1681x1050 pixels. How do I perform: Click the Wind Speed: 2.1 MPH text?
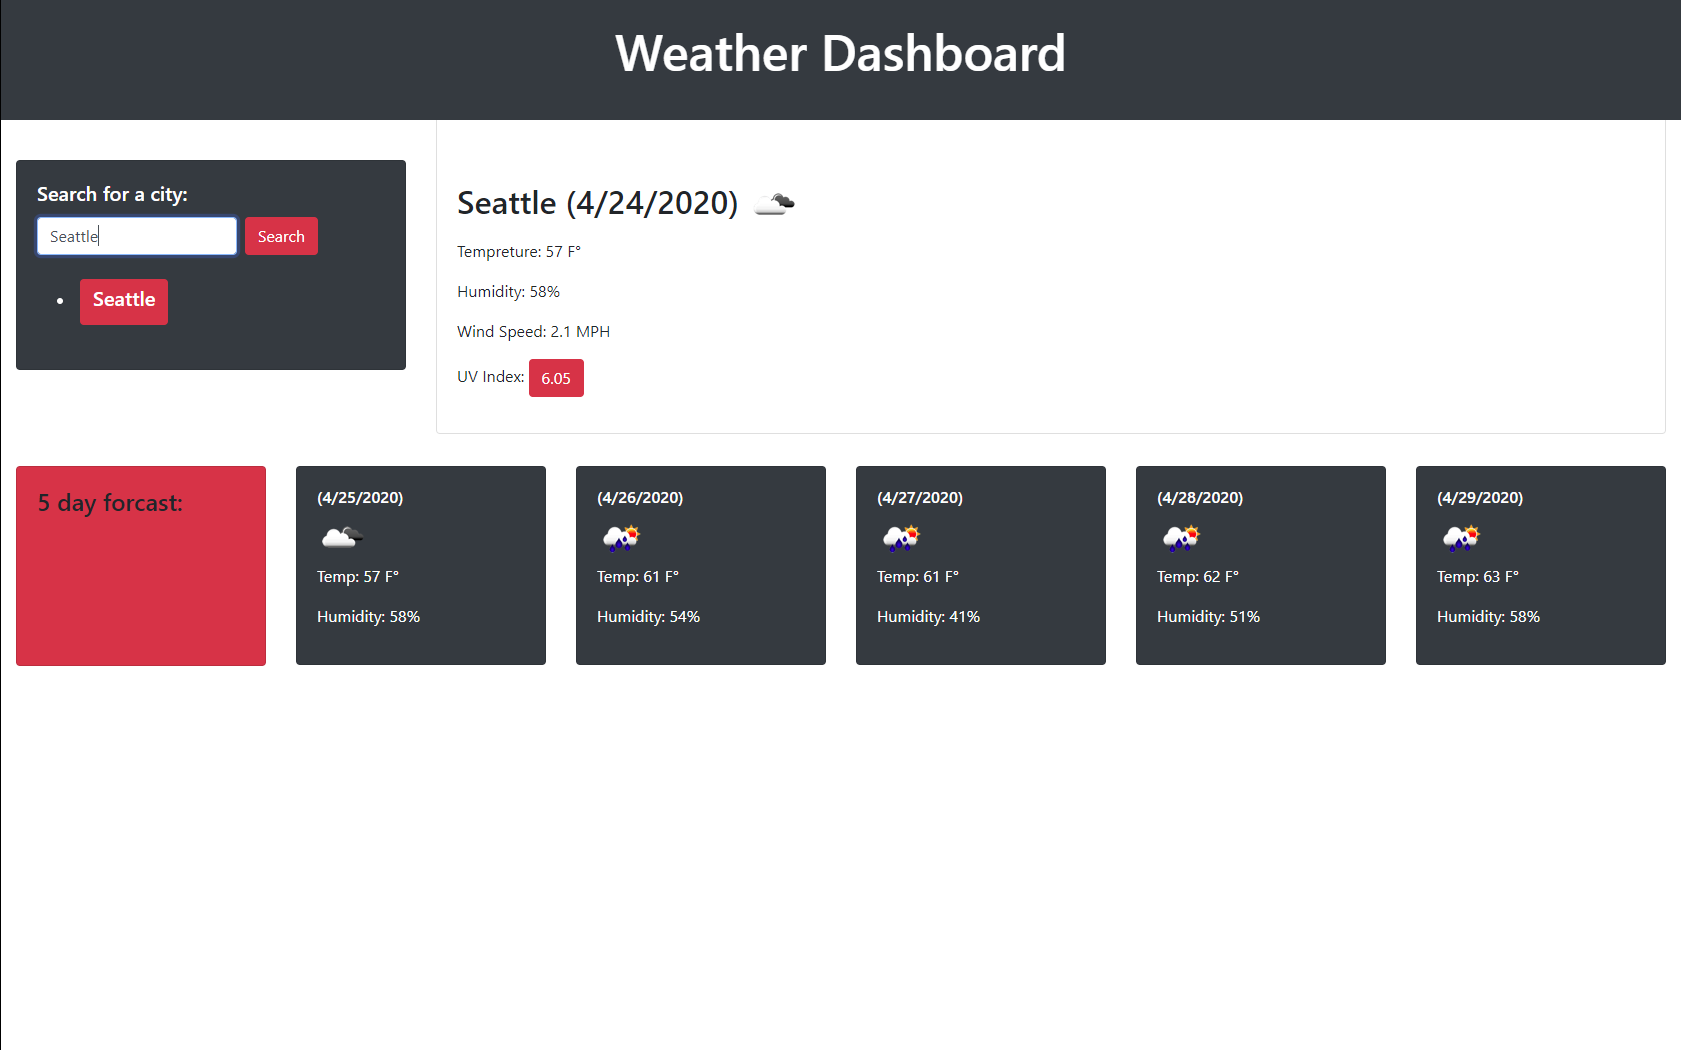[x=533, y=332]
